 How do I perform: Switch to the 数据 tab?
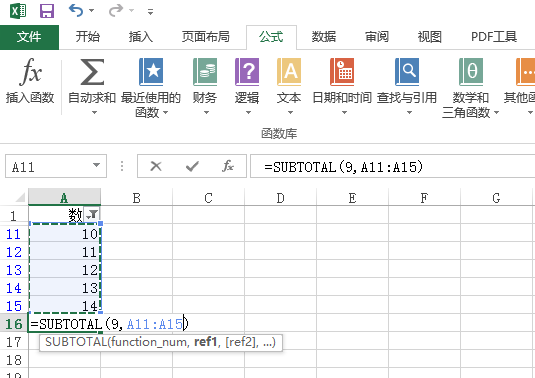click(x=324, y=37)
